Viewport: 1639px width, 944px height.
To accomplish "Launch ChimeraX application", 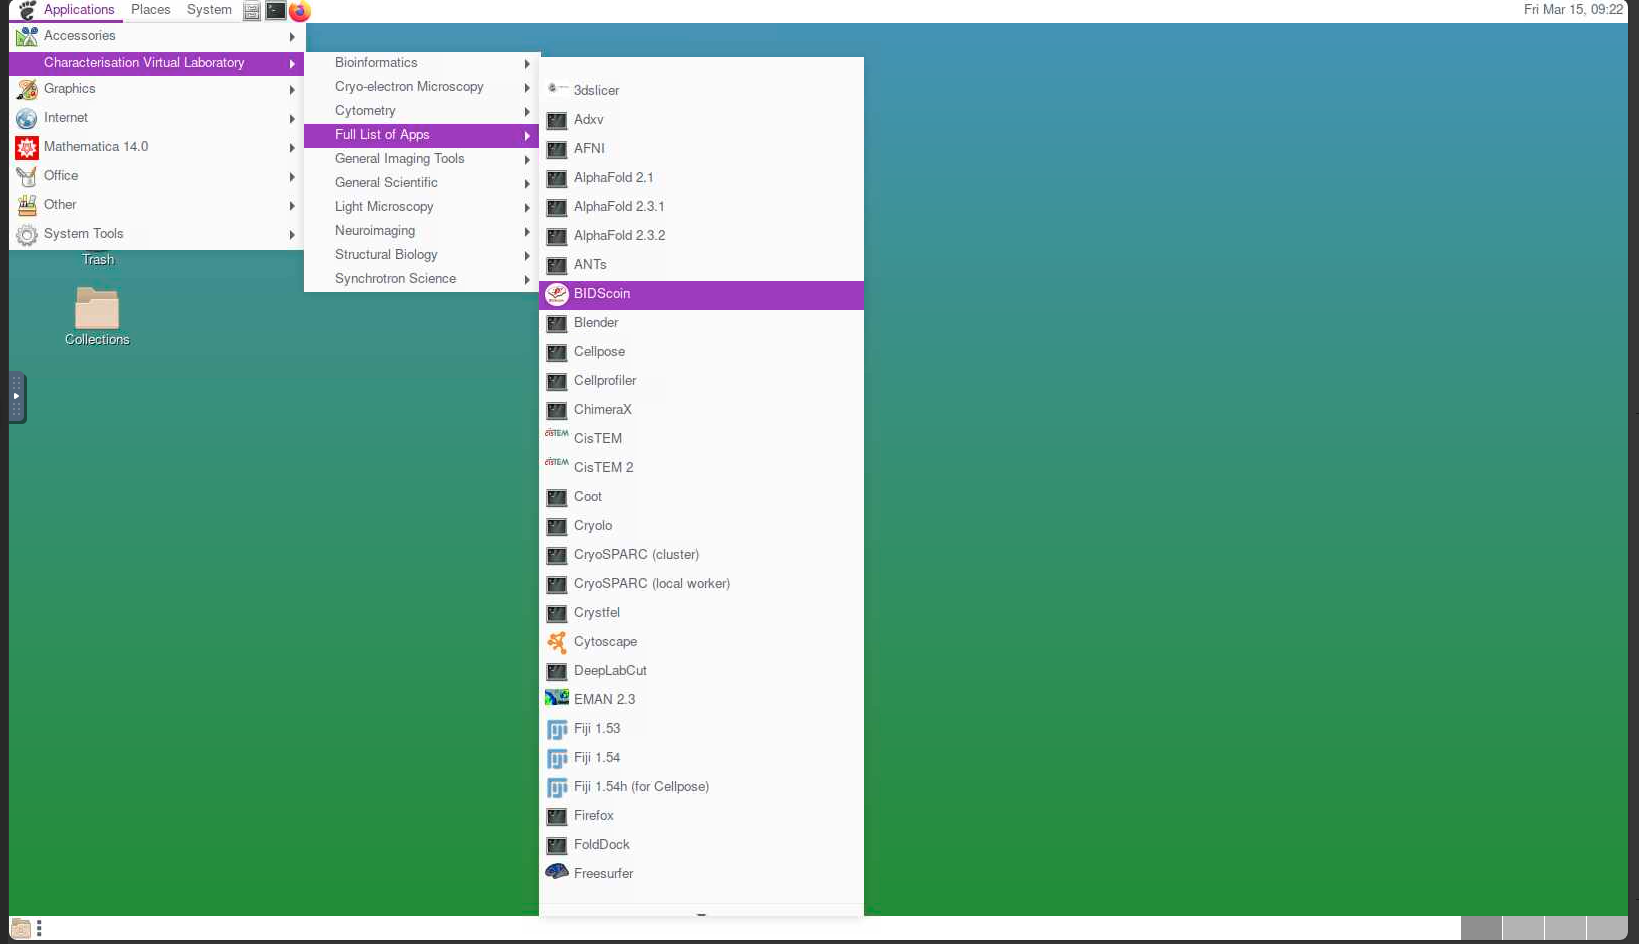I will pyautogui.click(x=701, y=410).
